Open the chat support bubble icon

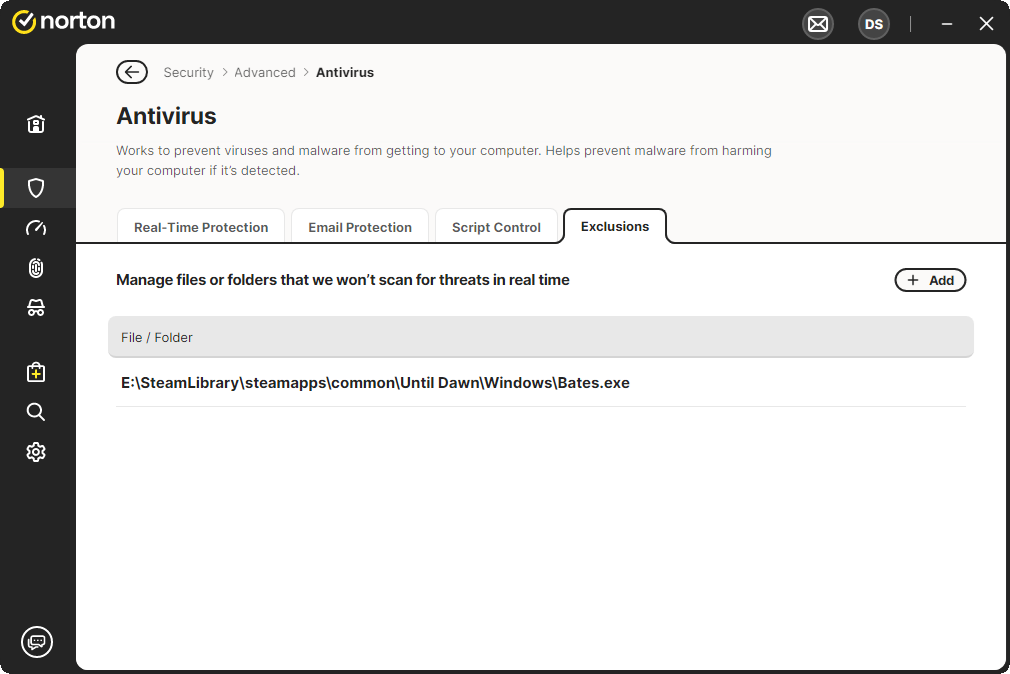(37, 641)
